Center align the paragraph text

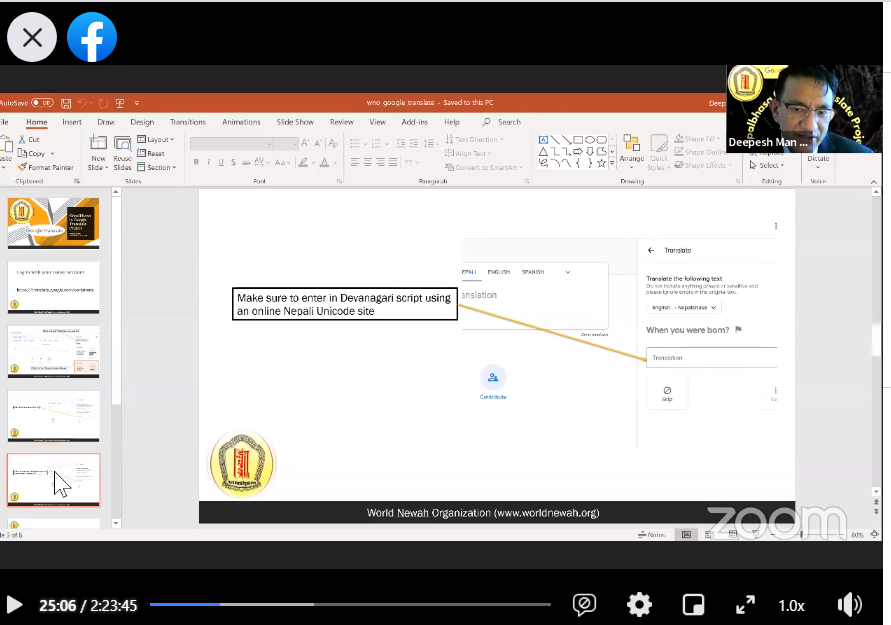368,162
